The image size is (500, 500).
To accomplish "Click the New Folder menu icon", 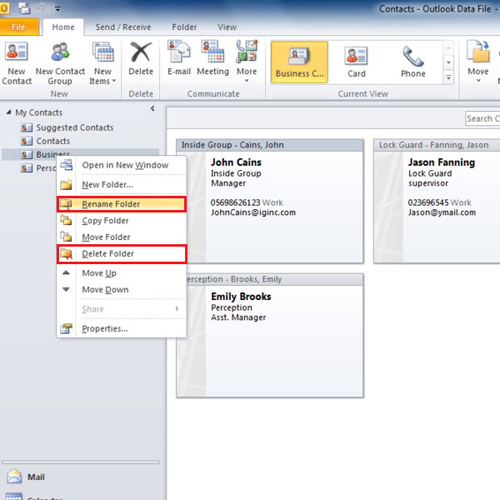I will tap(66, 184).
